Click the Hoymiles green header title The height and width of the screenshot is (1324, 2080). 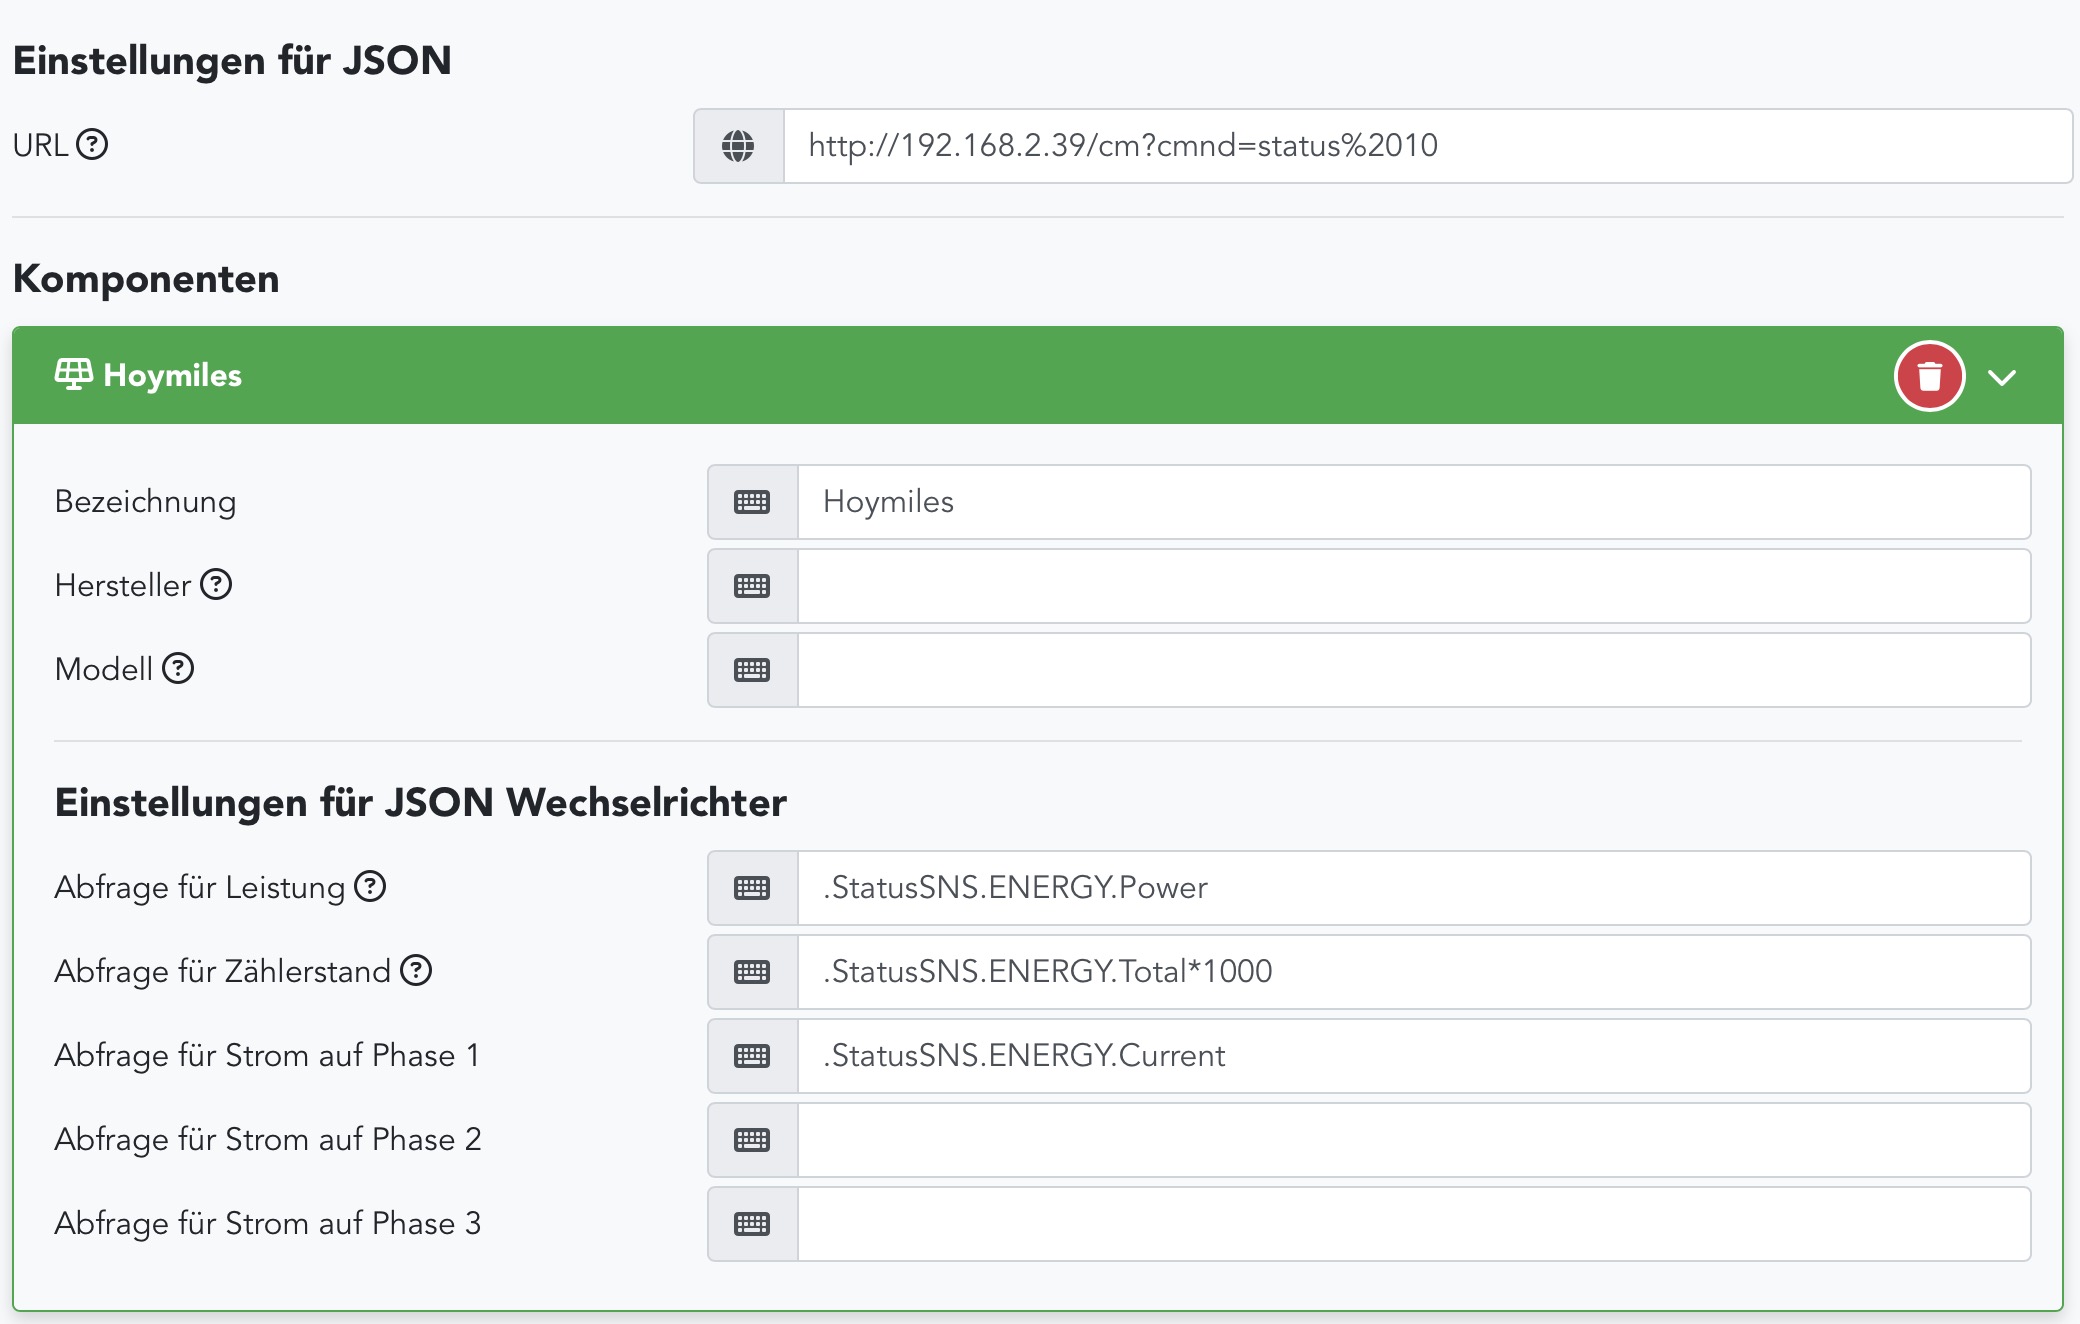point(172,376)
